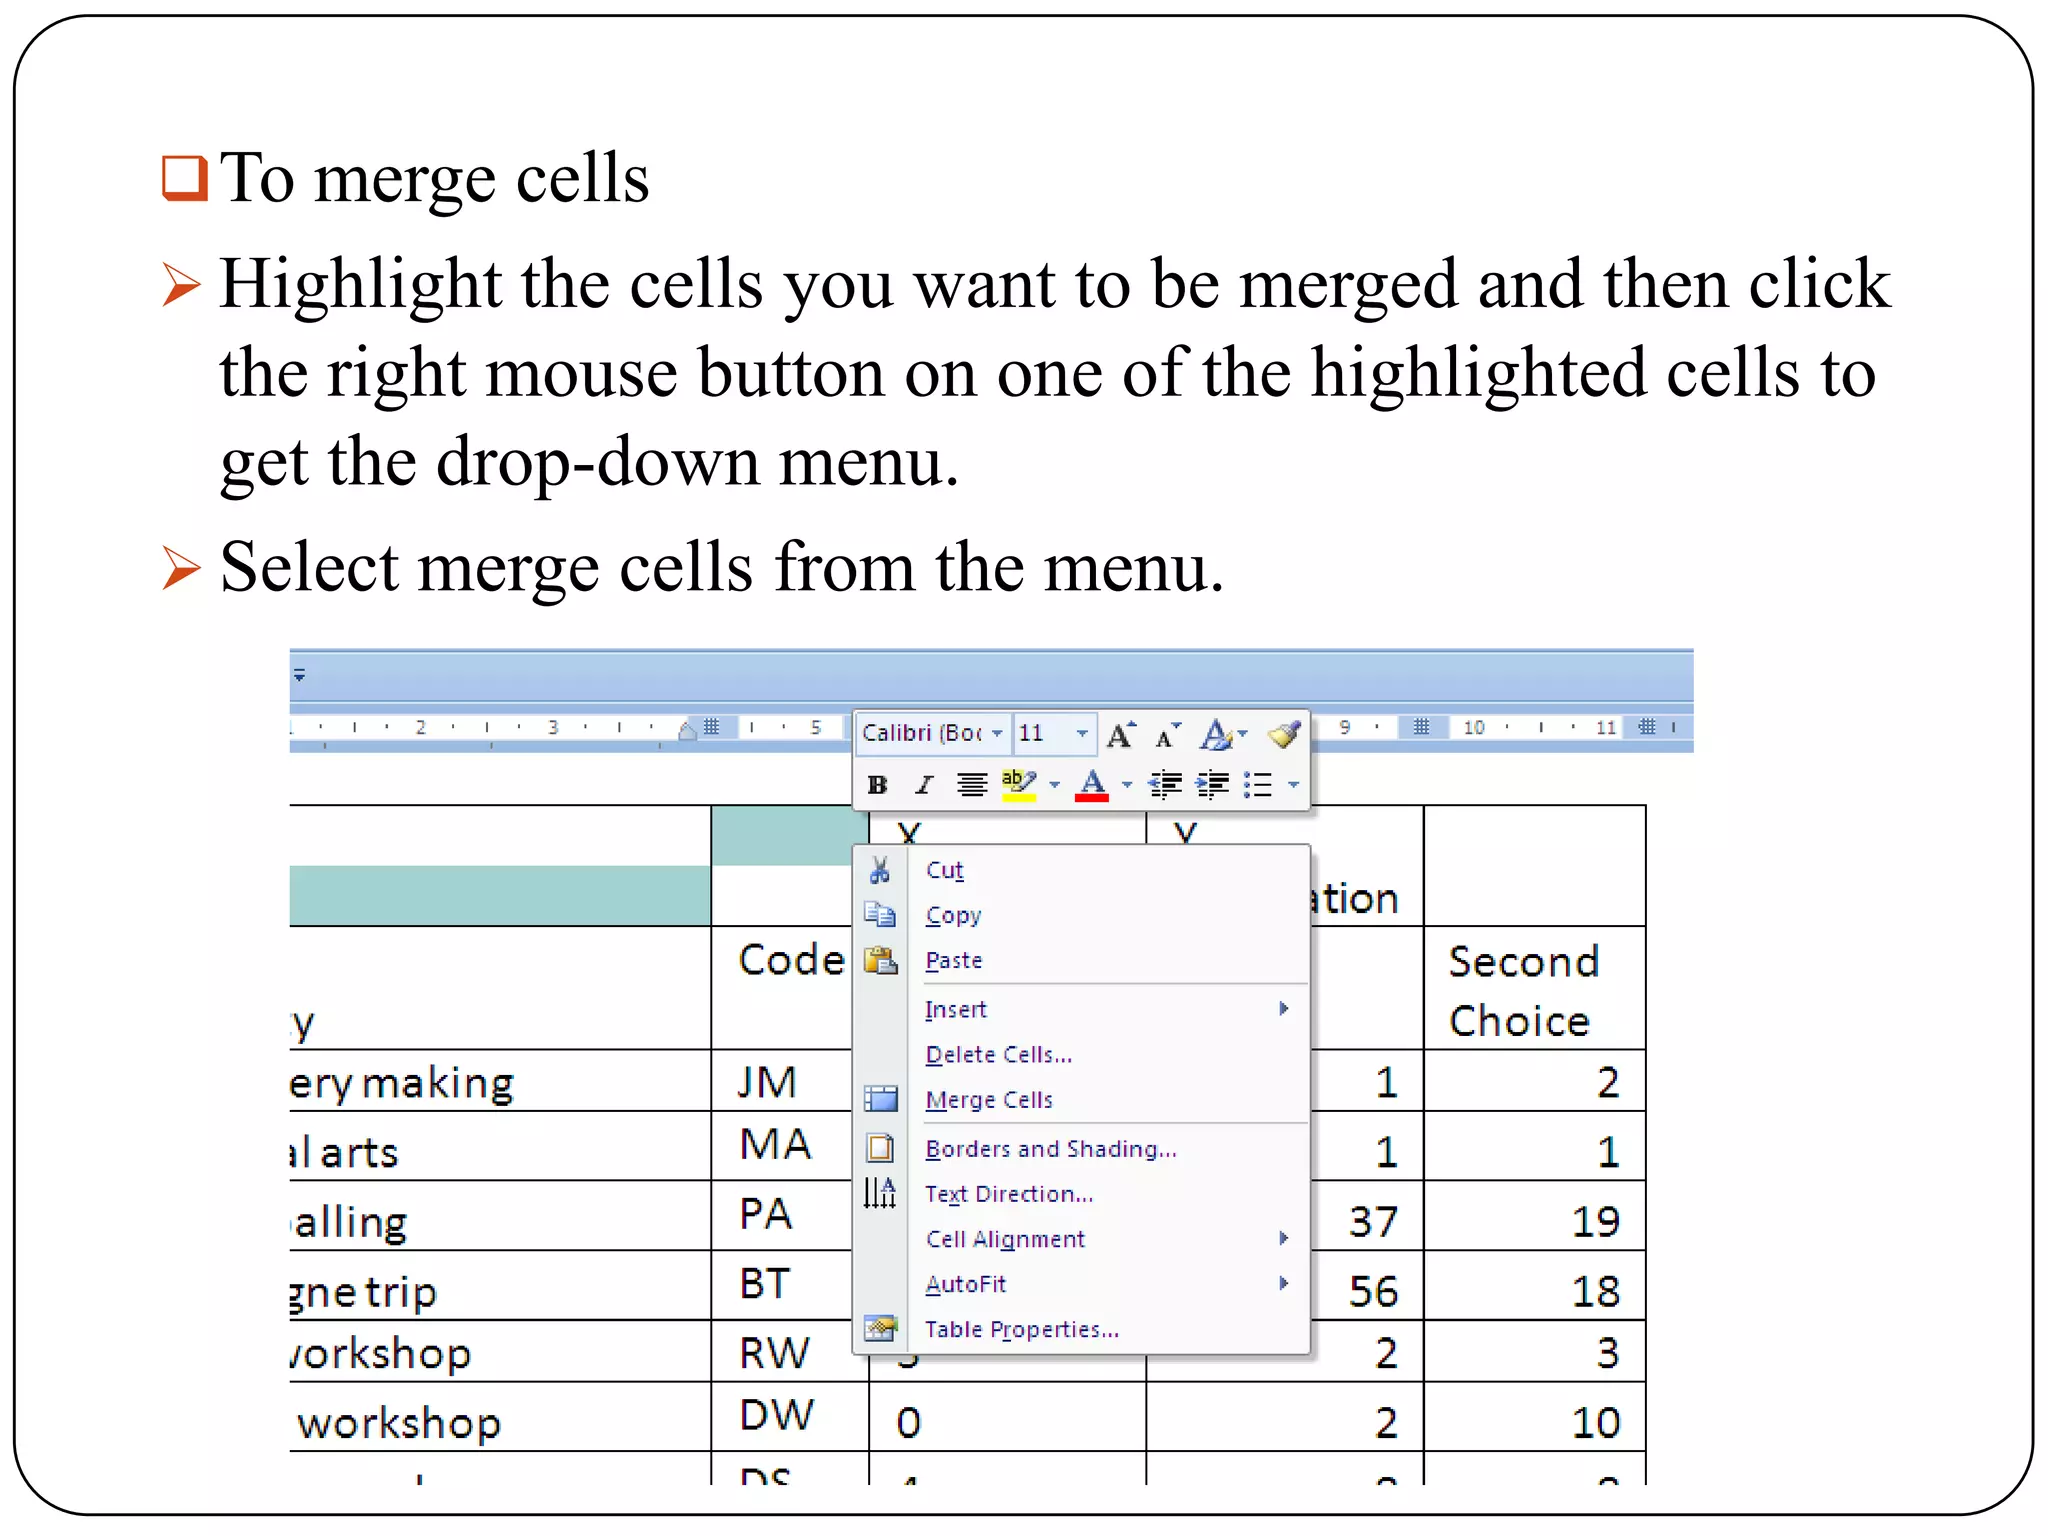Screen dimensions: 2048x1536
Task: Open font color dropdown arrow
Action: (1127, 785)
